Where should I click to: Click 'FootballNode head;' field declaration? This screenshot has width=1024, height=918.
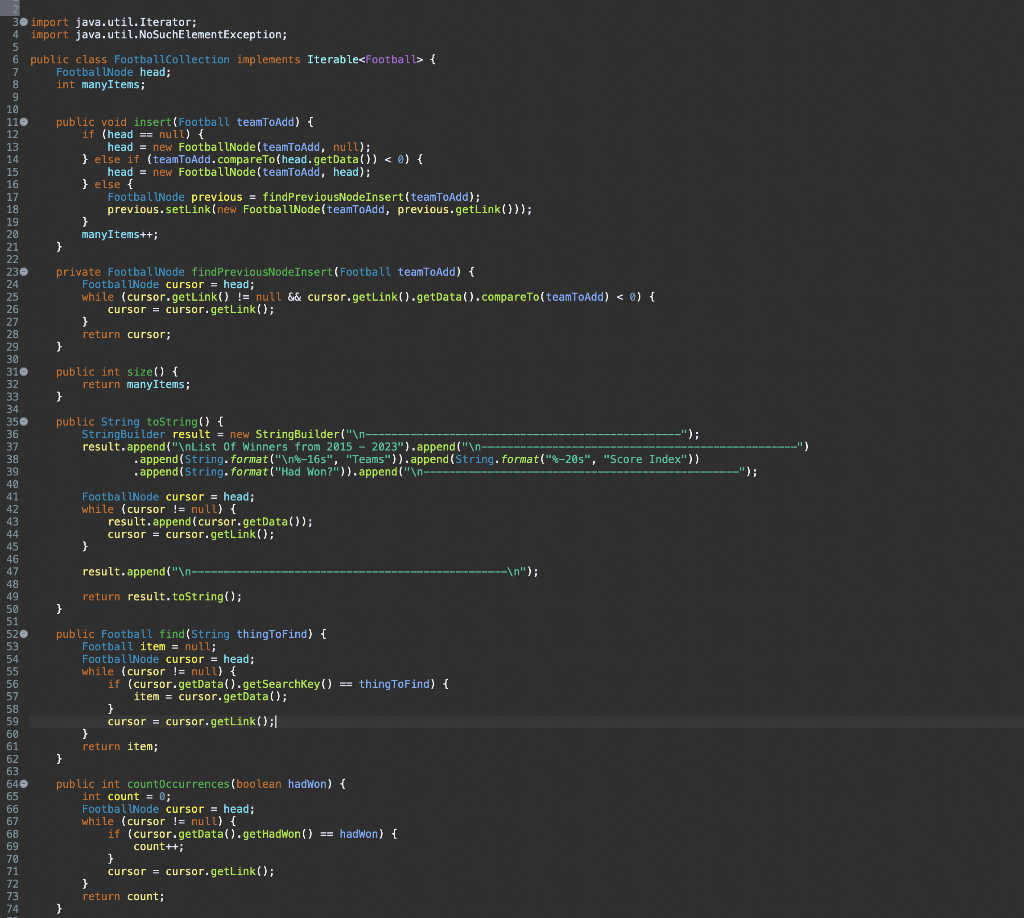point(113,72)
